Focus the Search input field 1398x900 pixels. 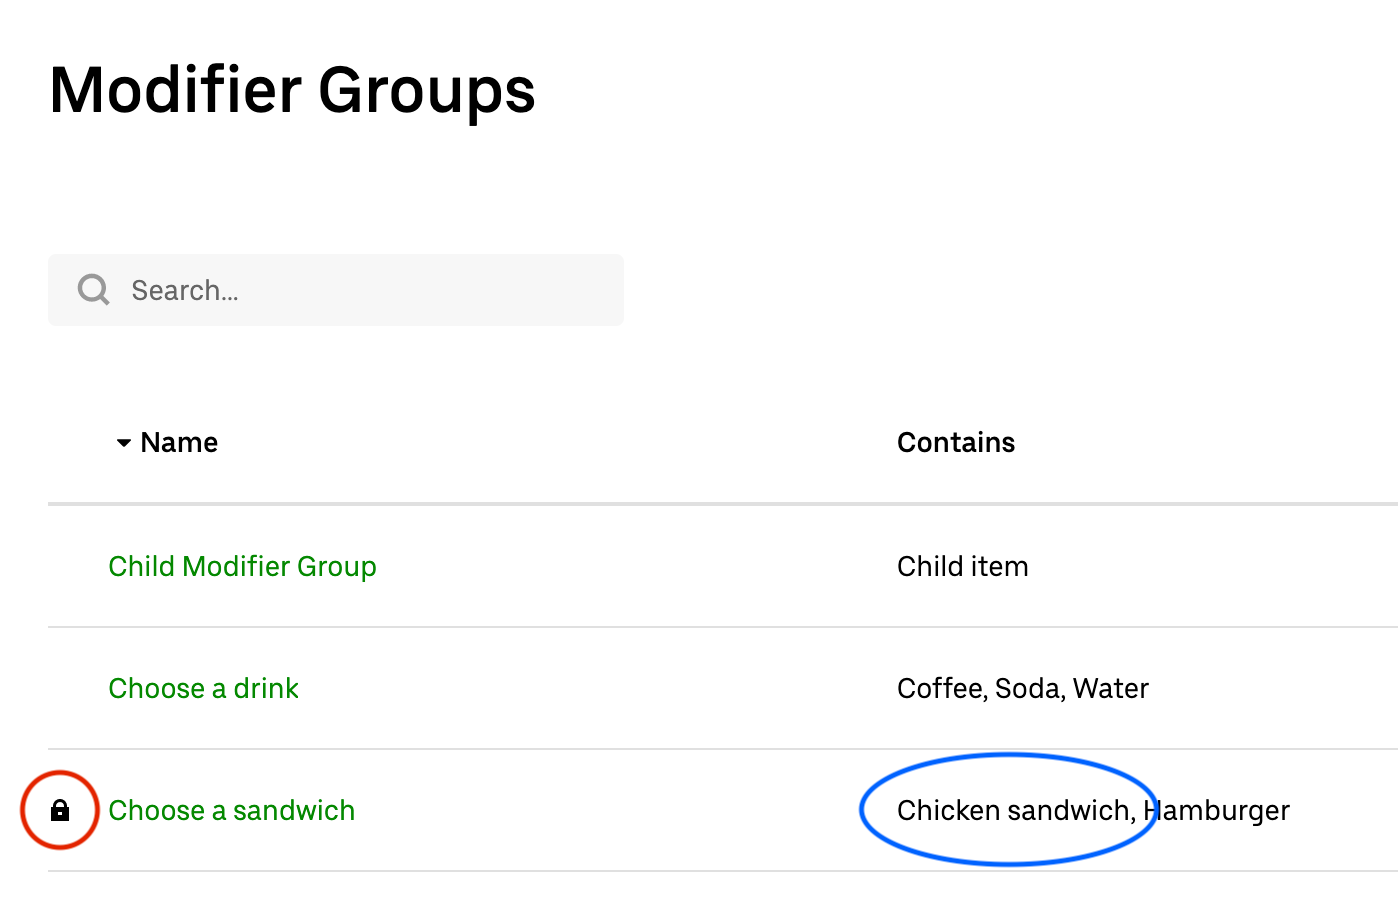[x=370, y=290]
